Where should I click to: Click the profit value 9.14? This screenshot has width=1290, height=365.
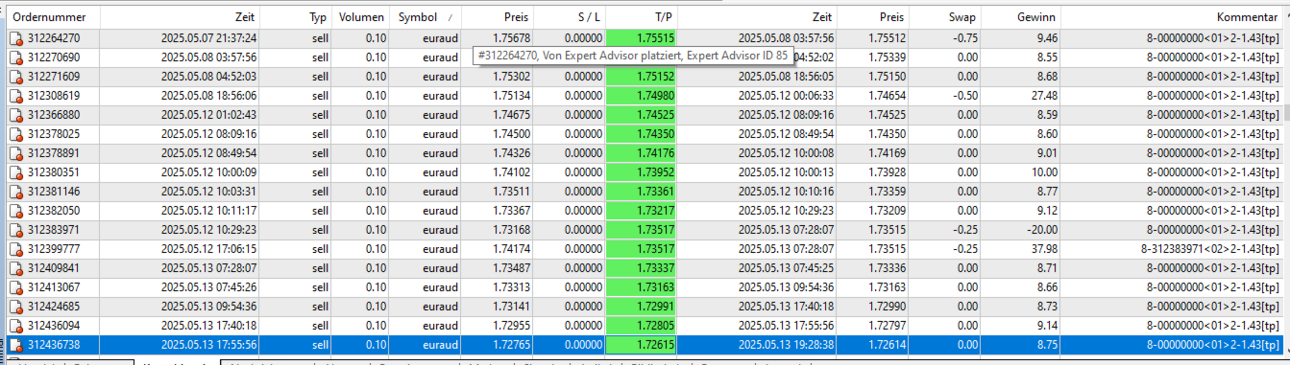[1047, 326]
